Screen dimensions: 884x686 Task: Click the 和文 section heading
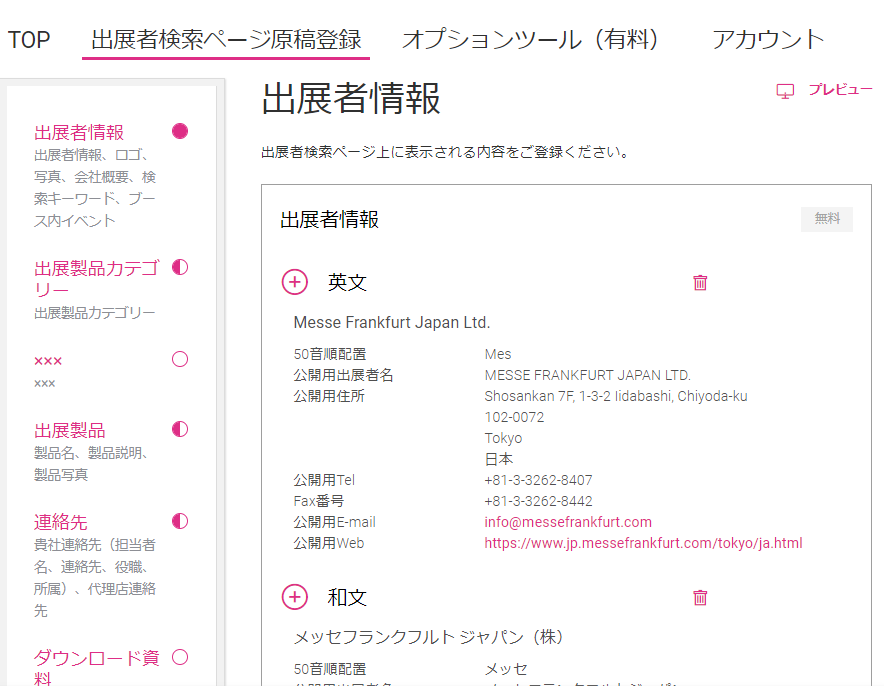(347, 598)
